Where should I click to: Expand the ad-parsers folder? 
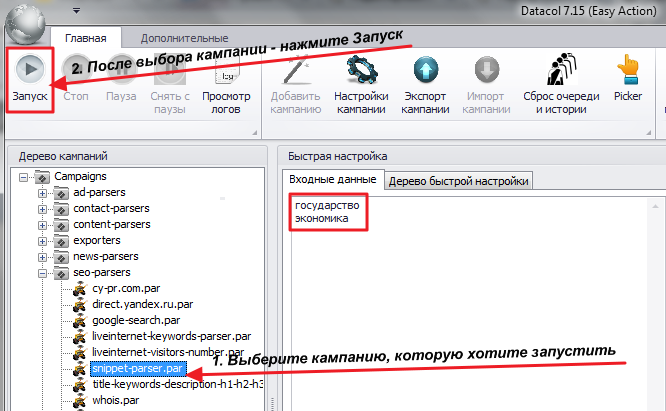(x=42, y=193)
